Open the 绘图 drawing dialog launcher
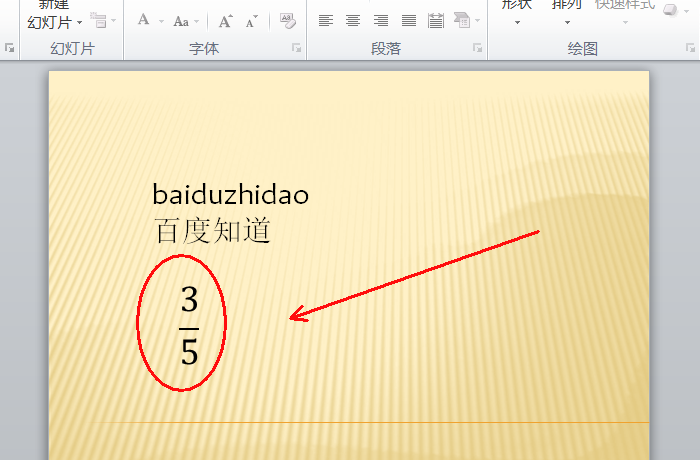 click(x=690, y=48)
